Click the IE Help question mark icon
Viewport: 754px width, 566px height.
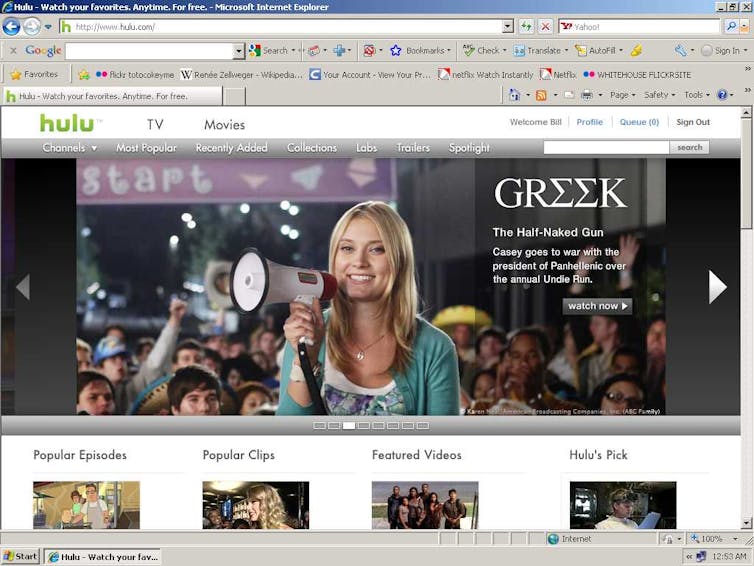point(722,95)
